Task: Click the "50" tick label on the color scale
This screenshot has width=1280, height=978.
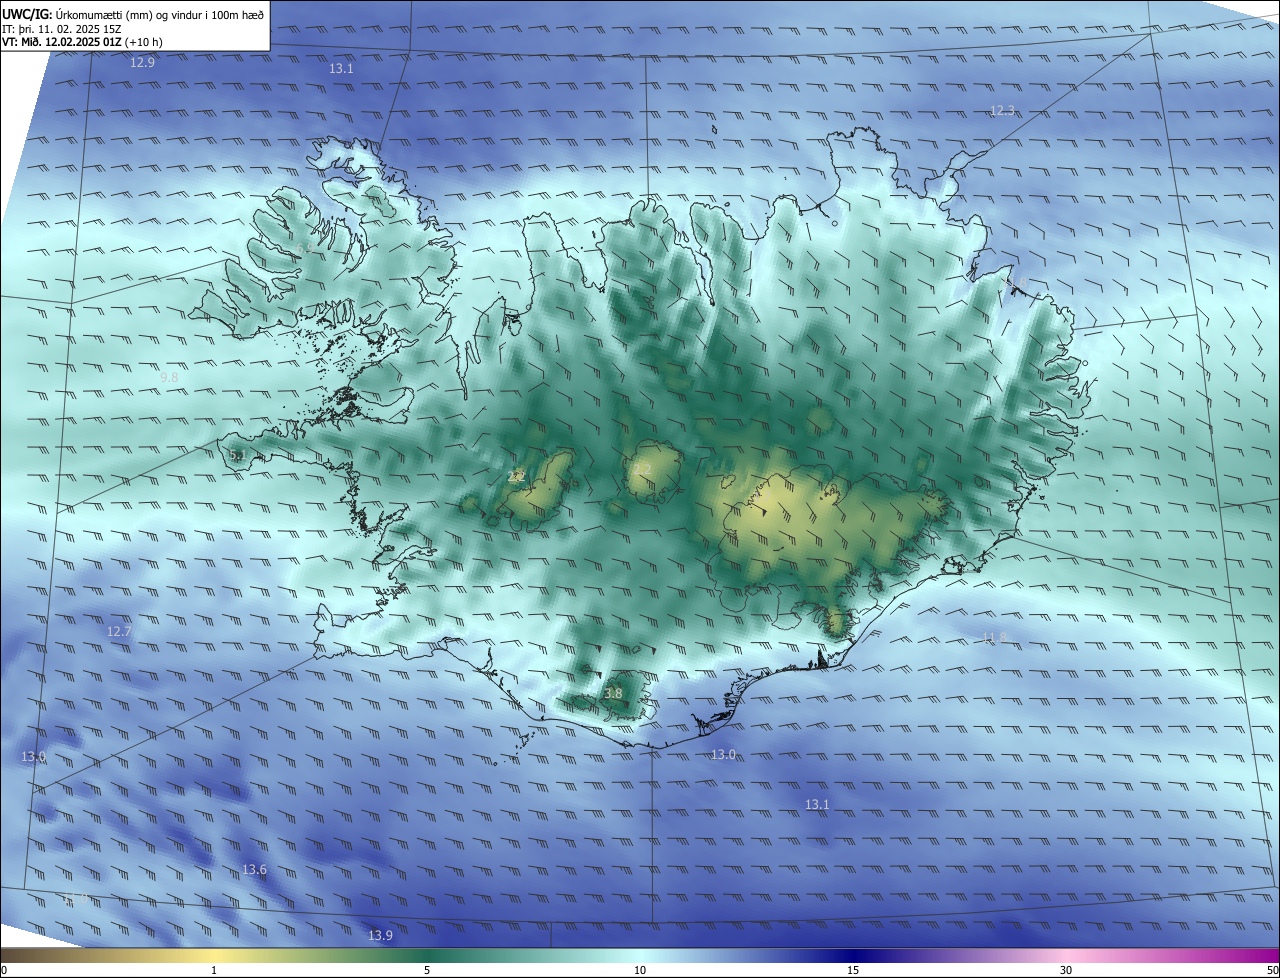Action: pyautogui.click(x=1272, y=970)
